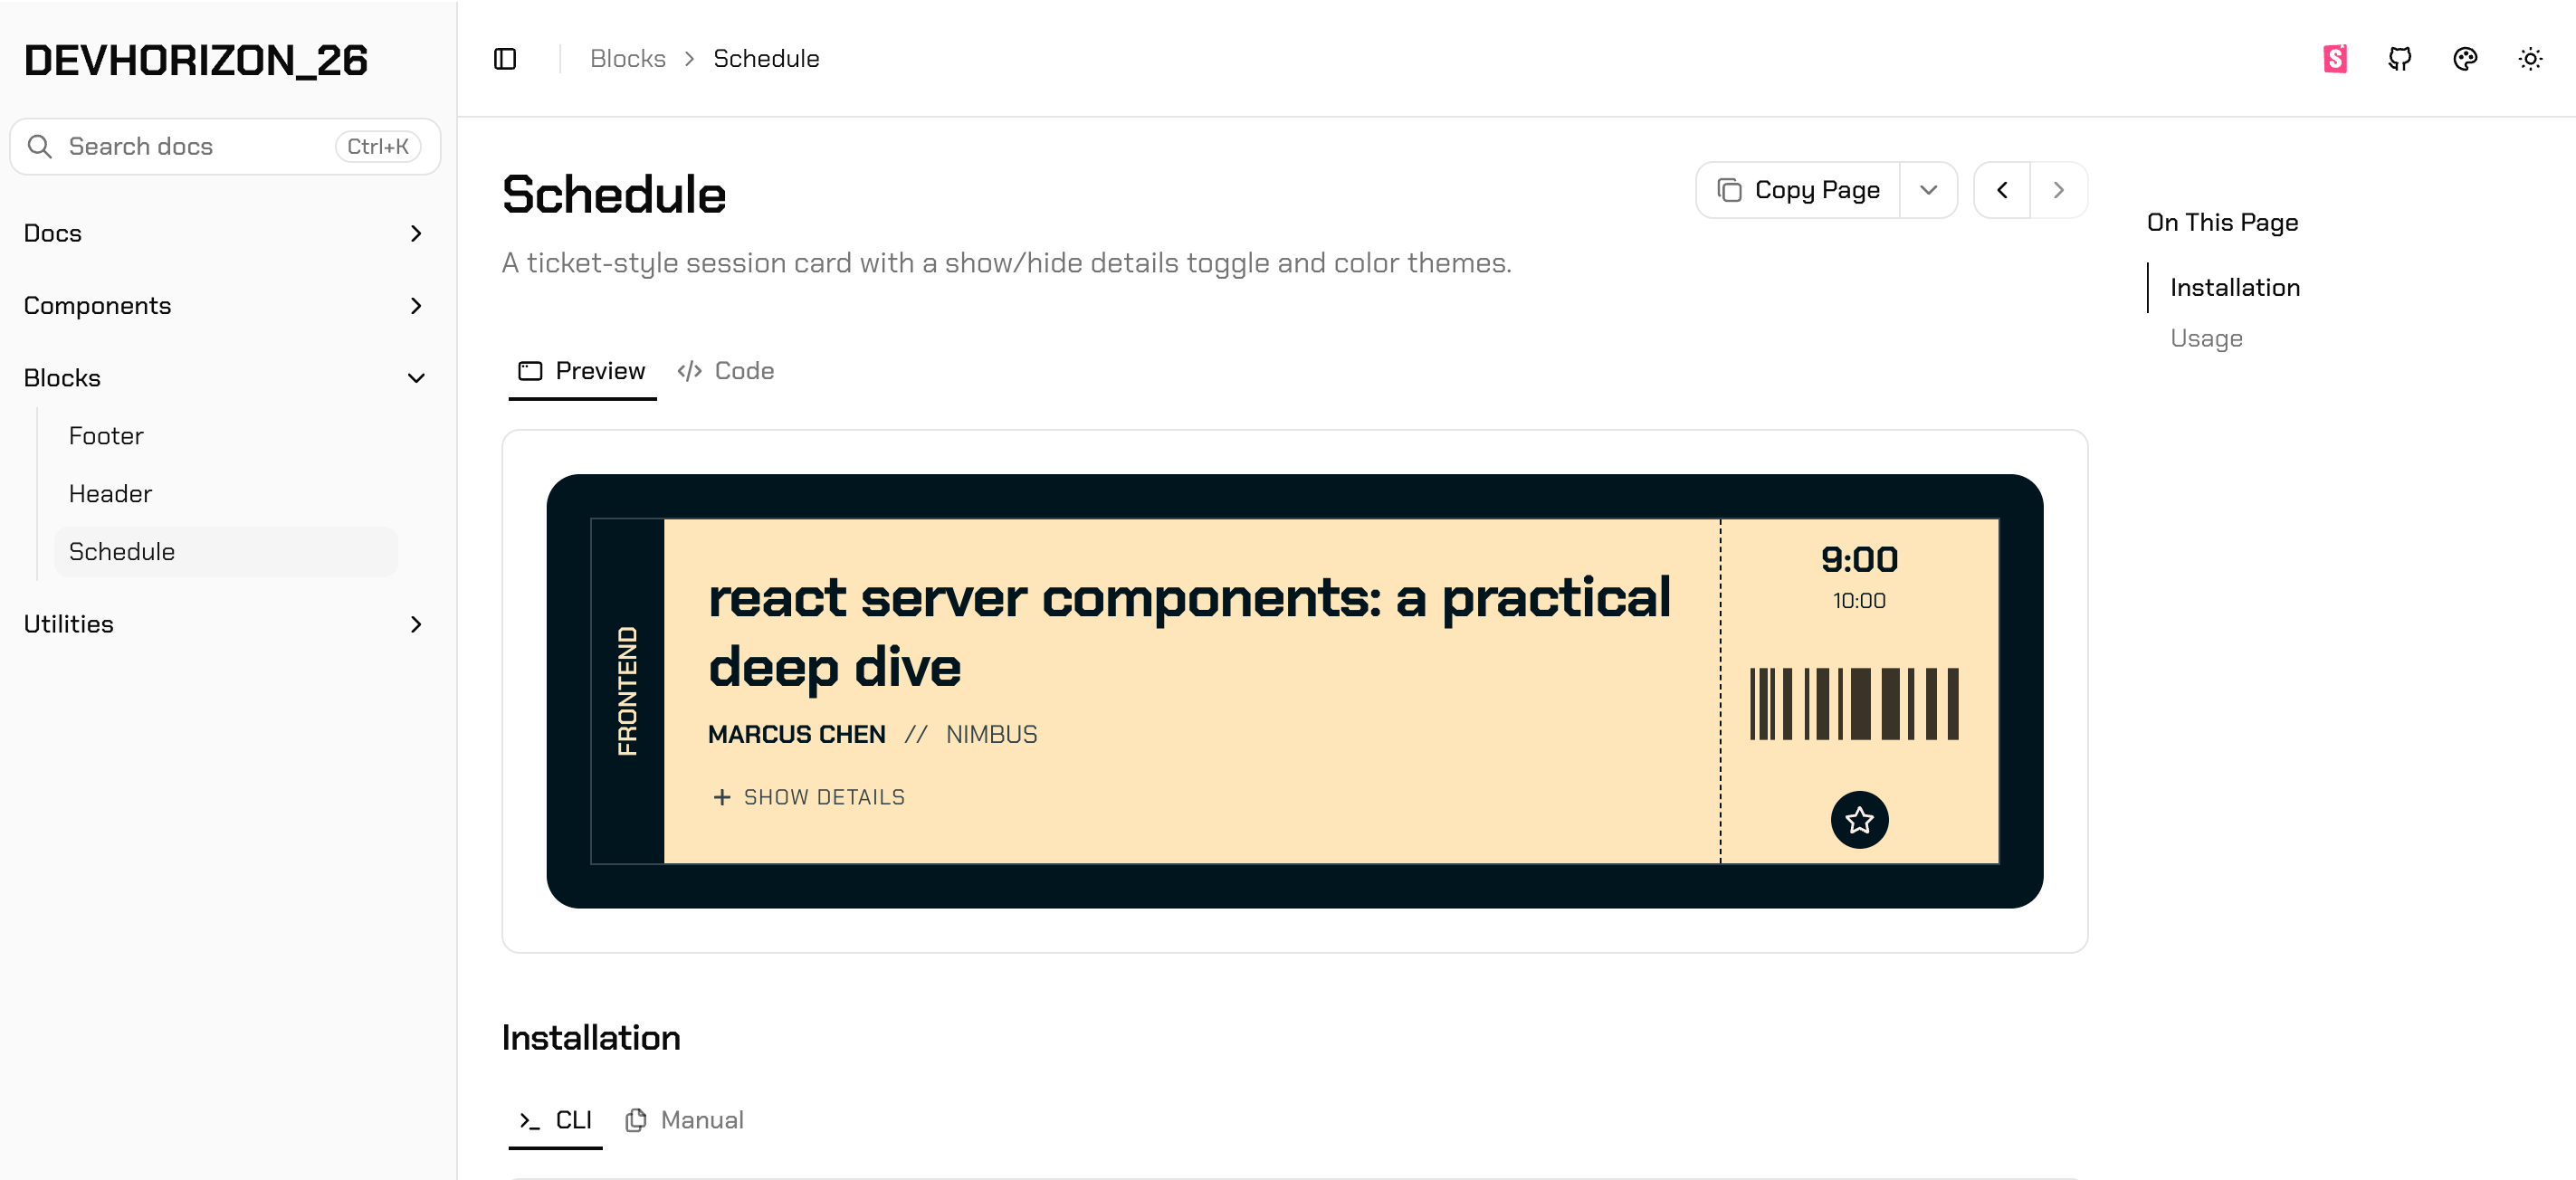The width and height of the screenshot is (2576, 1180).
Task: Expand the Utilities section
Action: (x=225, y=624)
